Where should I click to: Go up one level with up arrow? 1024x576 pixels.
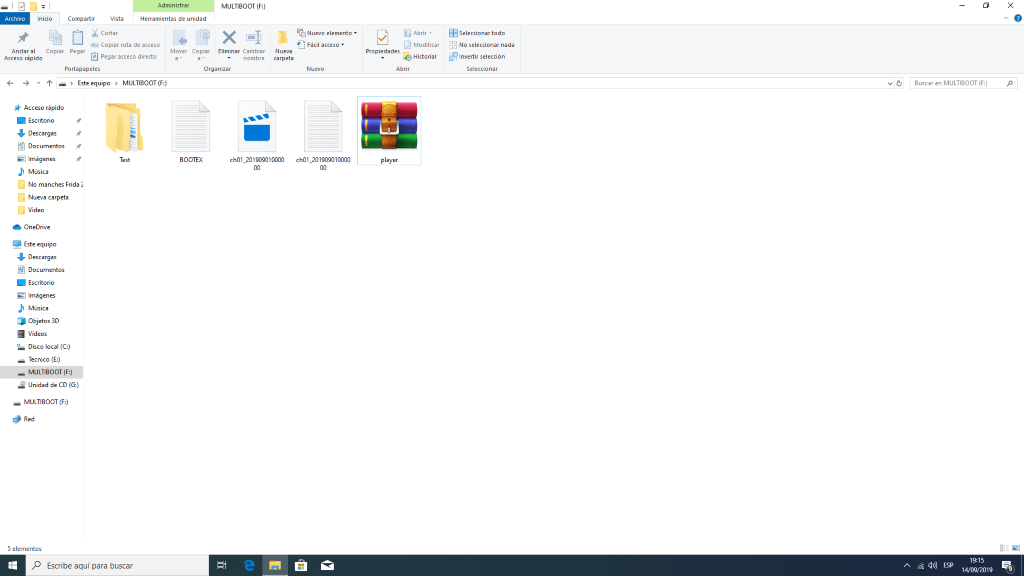coord(50,83)
